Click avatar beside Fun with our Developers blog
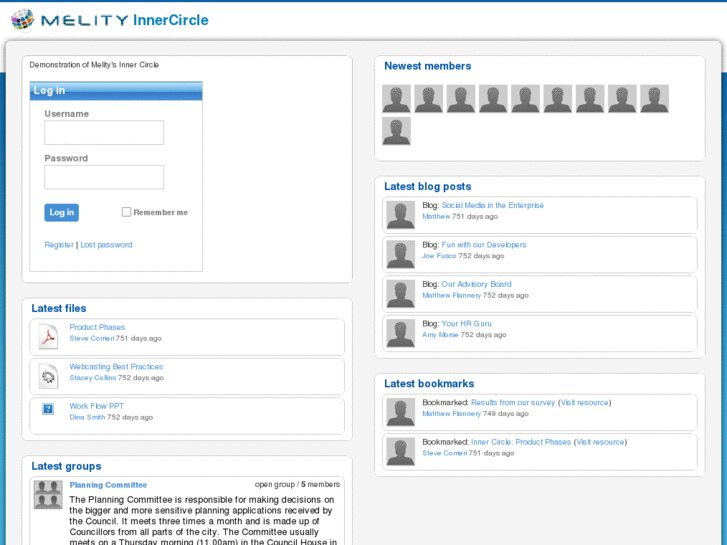 (401, 254)
